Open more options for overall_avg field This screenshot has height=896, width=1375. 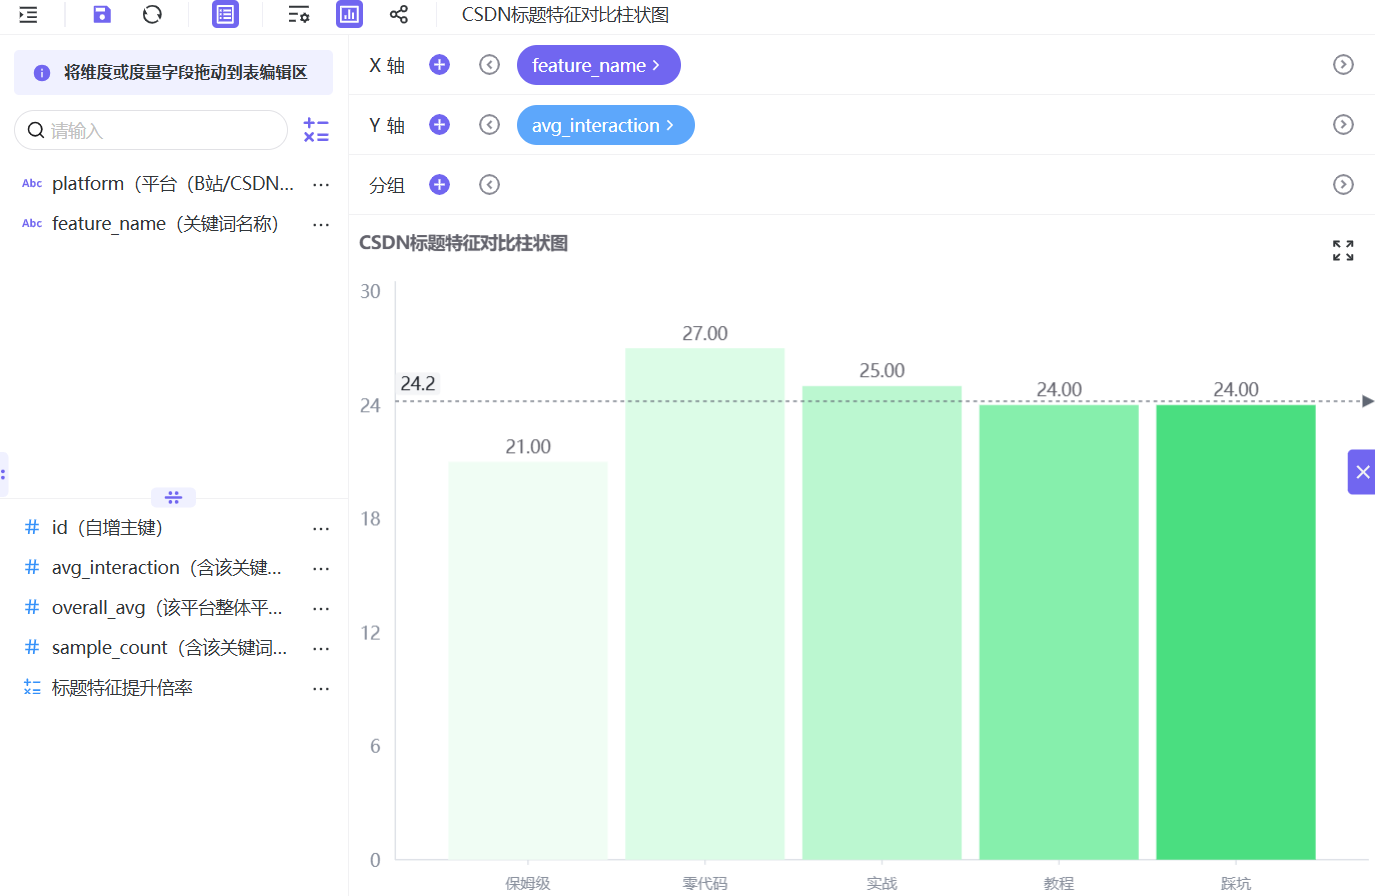point(321,608)
